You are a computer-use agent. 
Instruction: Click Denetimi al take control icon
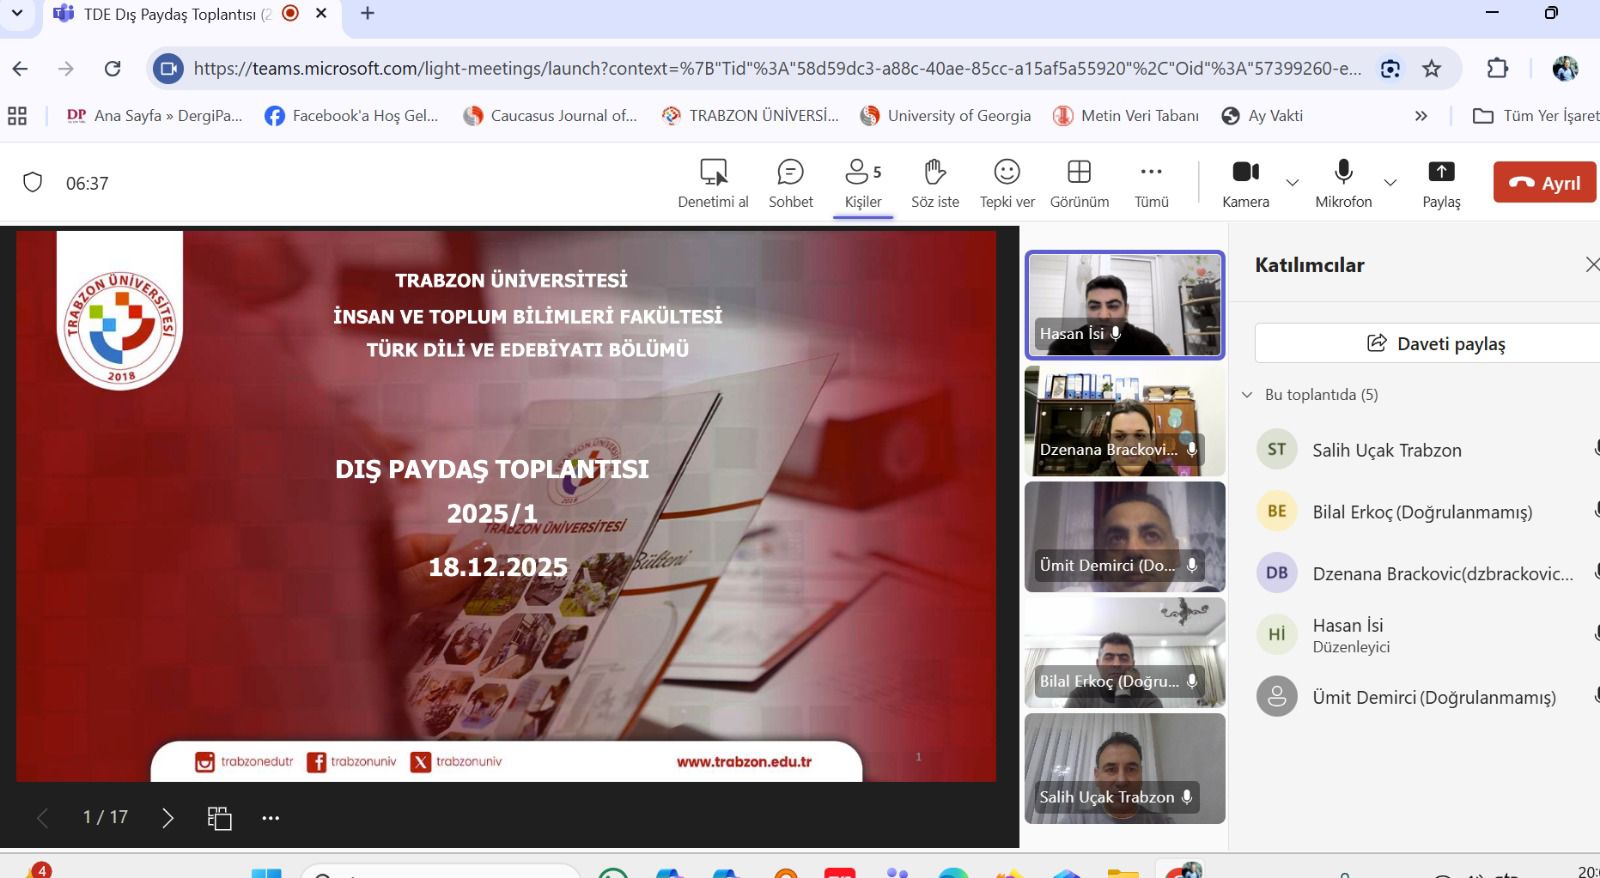[x=713, y=183]
